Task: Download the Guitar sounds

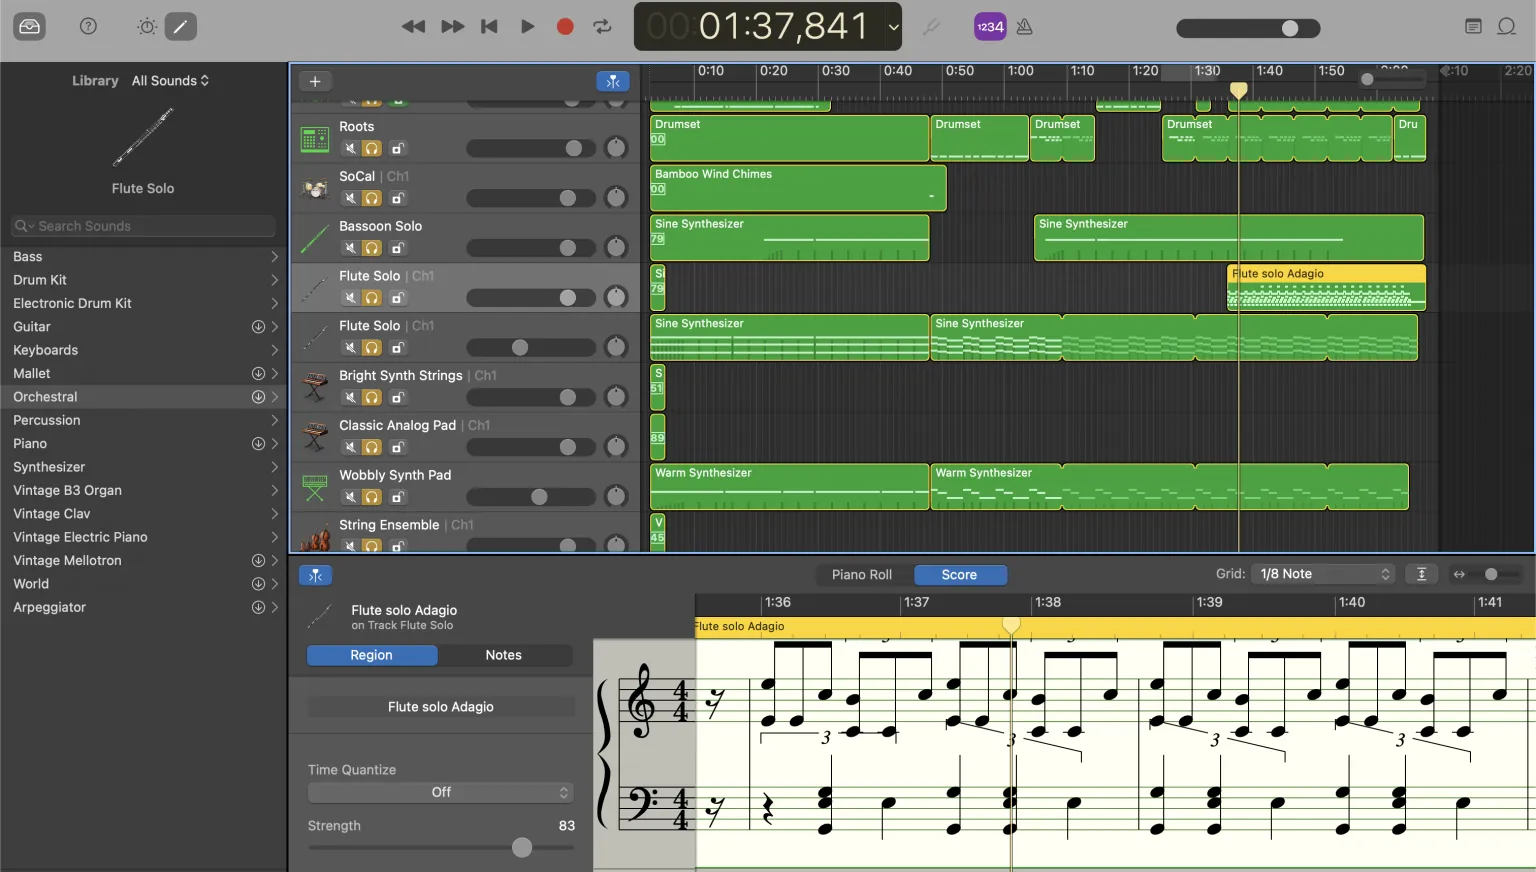Action: pos(258,327)
